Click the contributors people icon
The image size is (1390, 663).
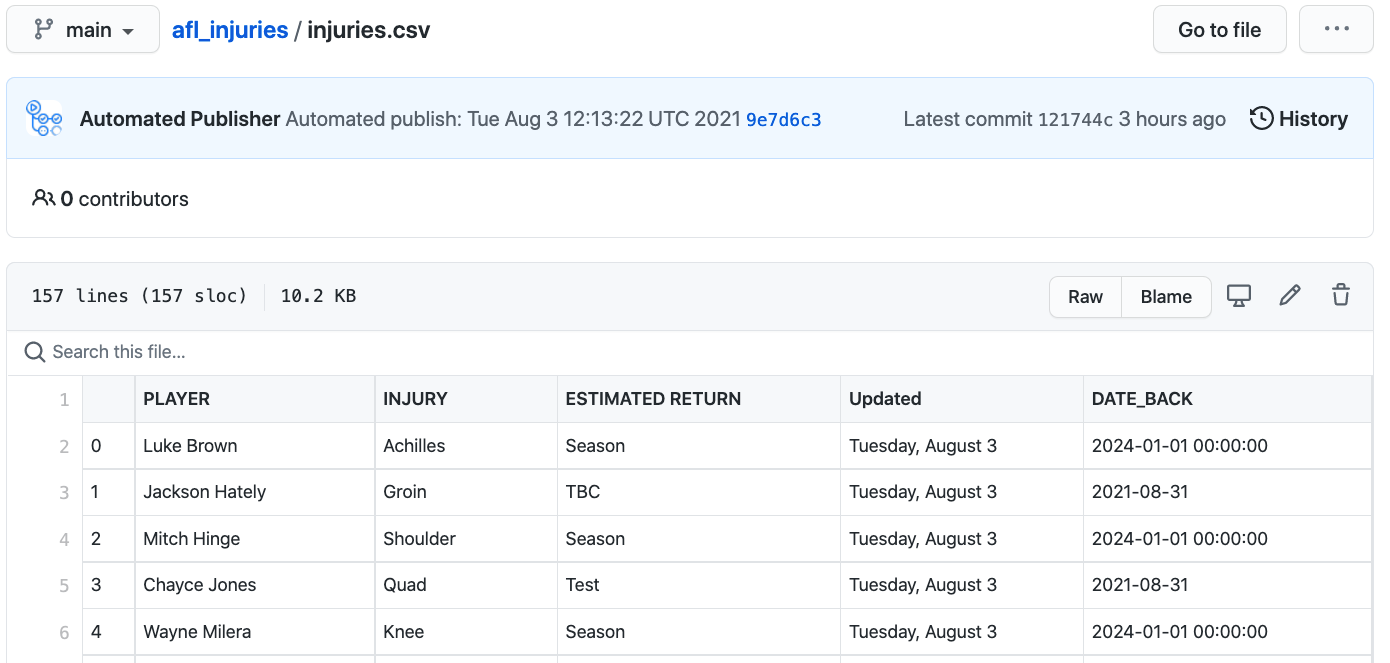(x=43, y=198)
